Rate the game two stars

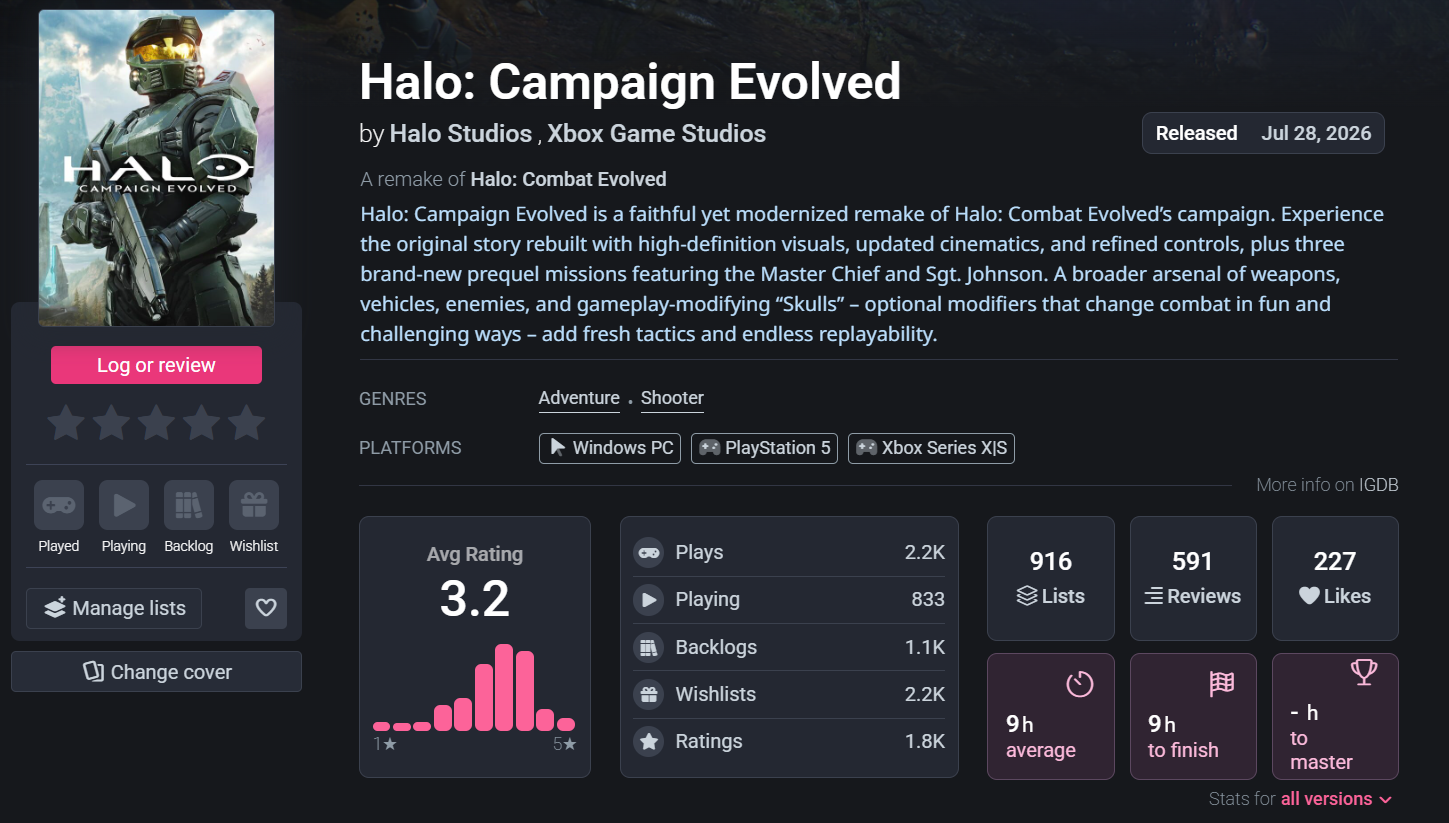pyautogui.click(x=111, y=423)
